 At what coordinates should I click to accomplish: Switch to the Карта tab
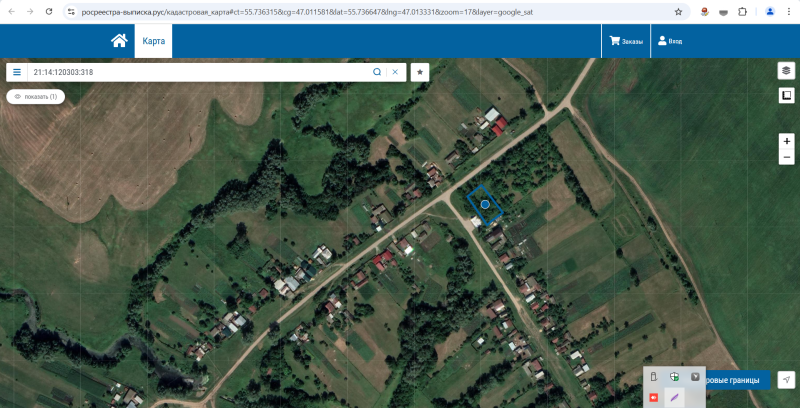click(154, 41)
